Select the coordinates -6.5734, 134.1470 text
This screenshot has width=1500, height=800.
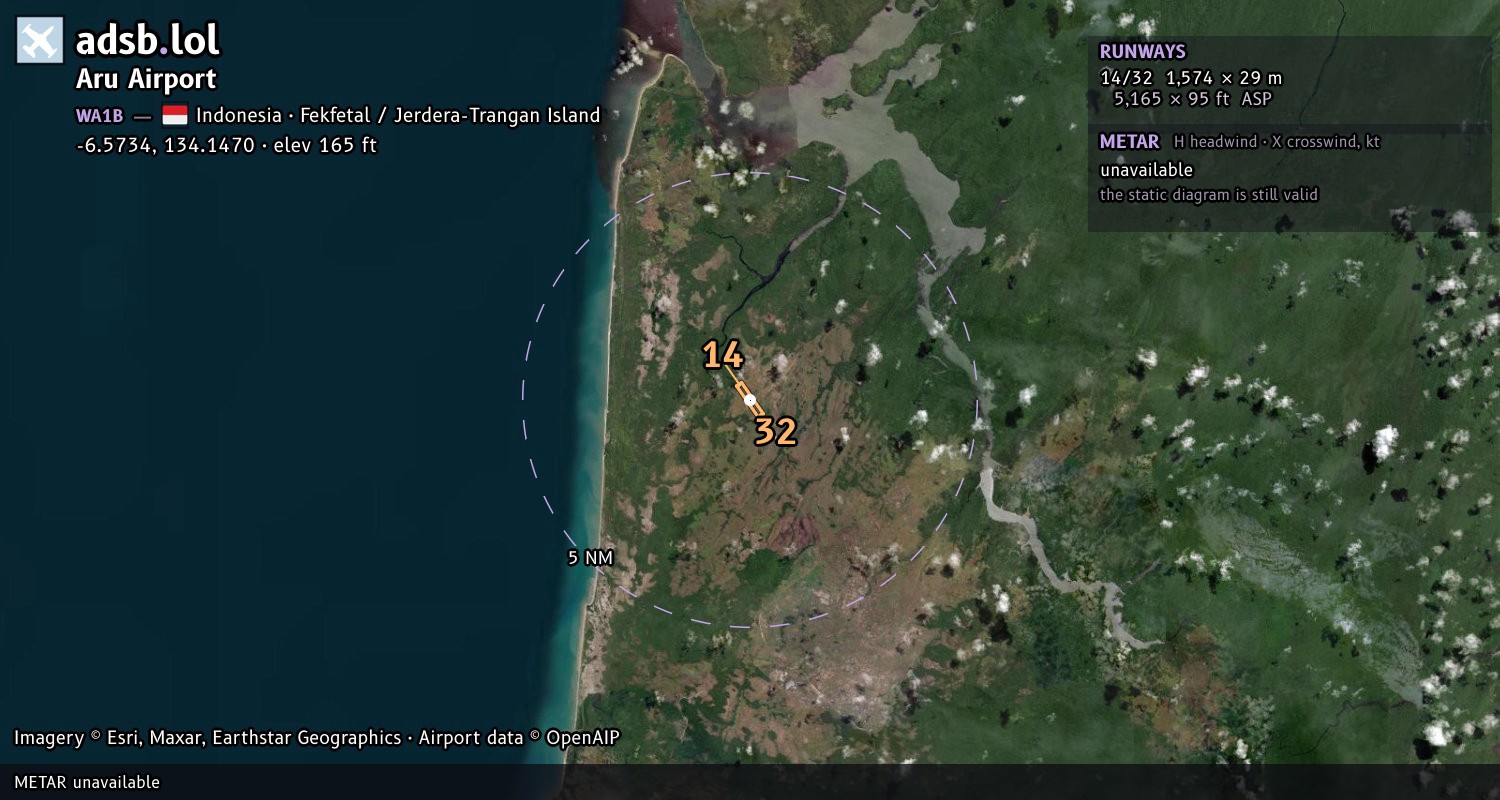coord(165,145)
